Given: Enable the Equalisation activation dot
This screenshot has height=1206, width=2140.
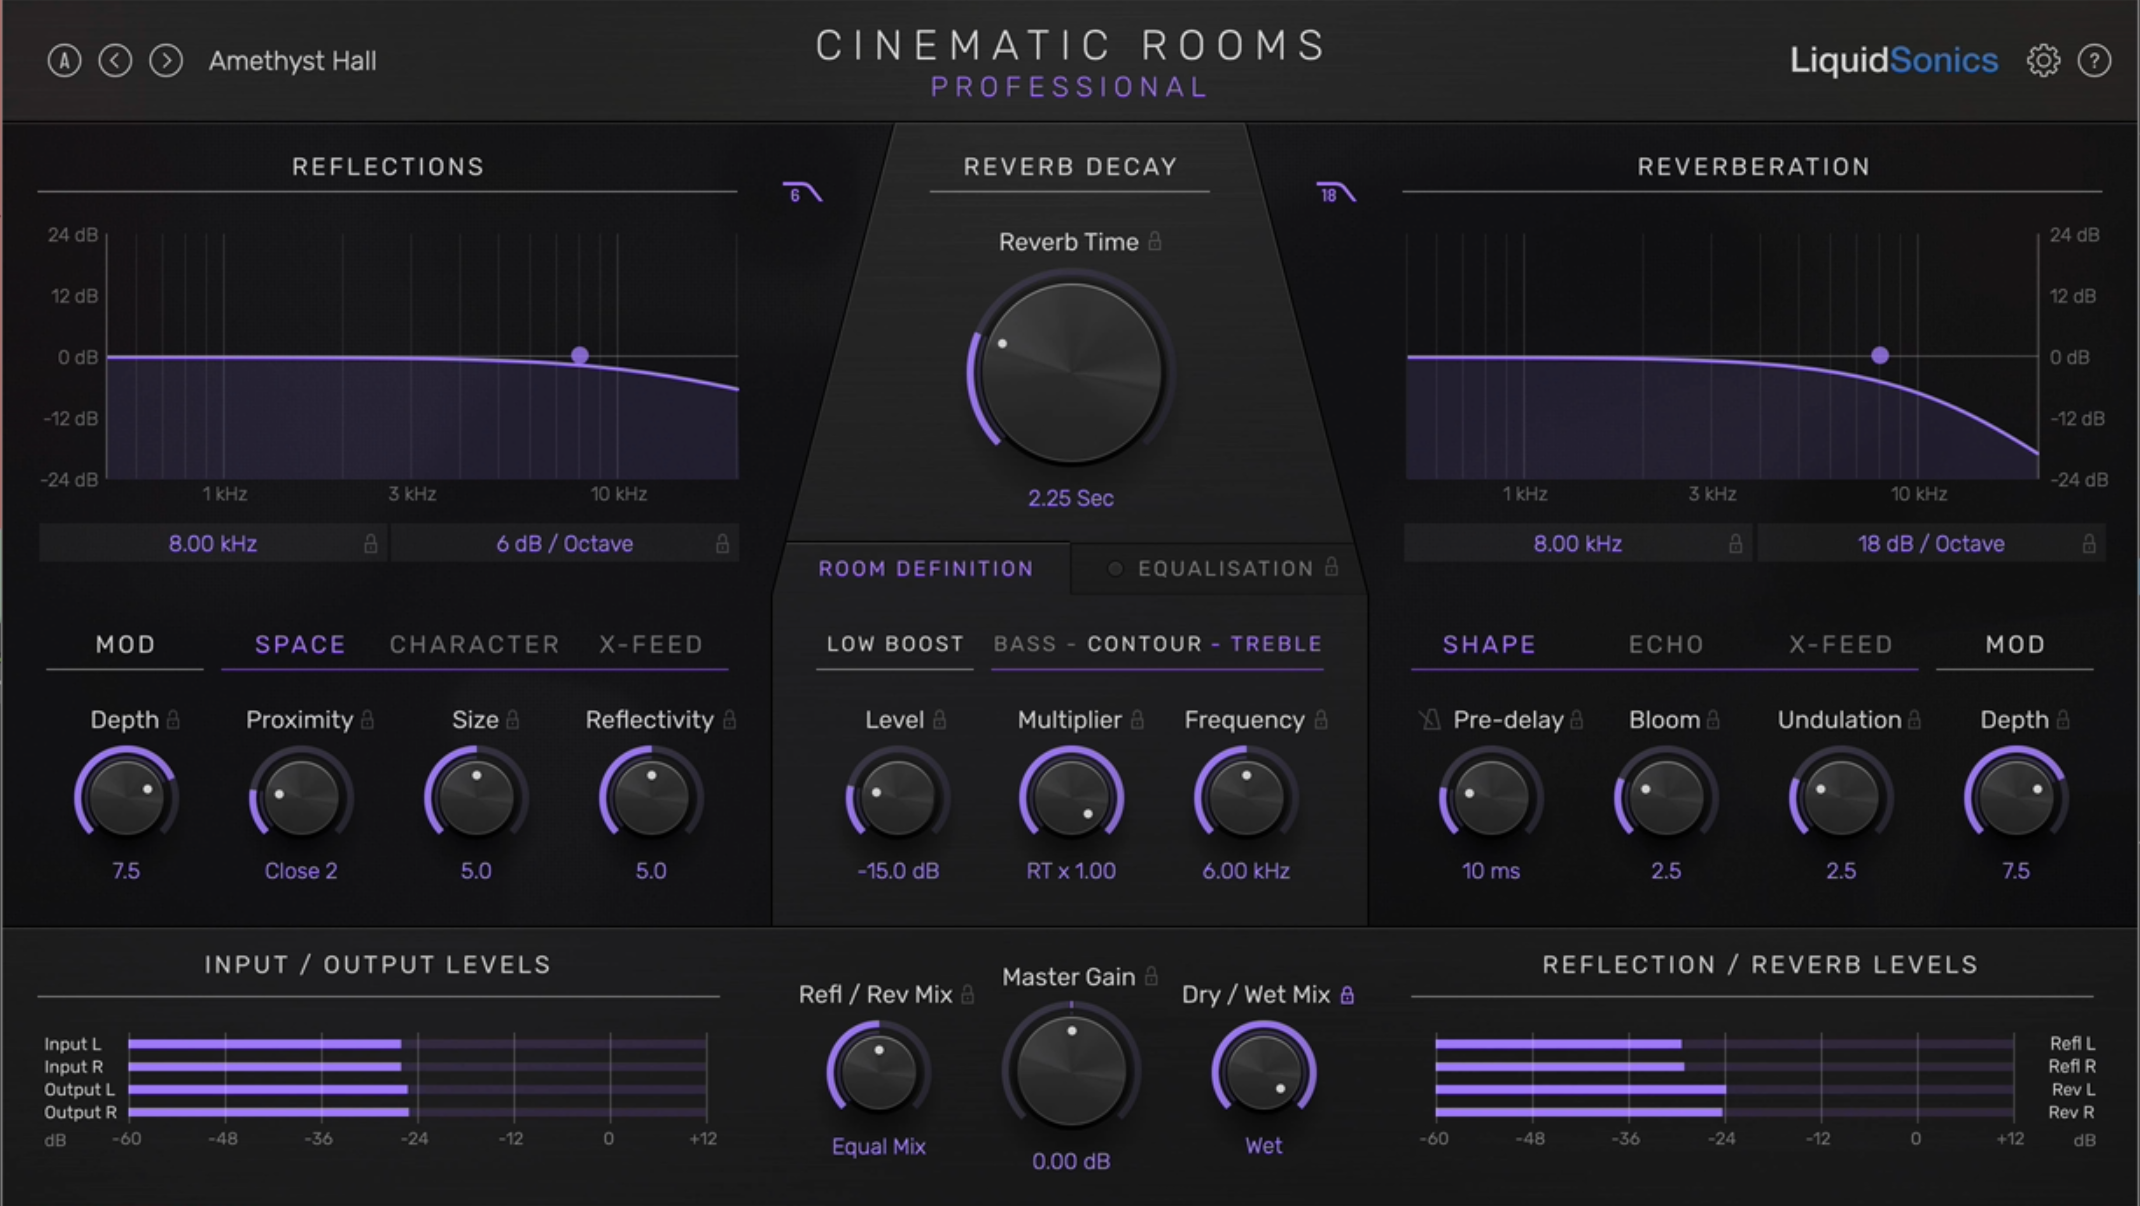Looking at the screenshot, I should point(1116,569).
